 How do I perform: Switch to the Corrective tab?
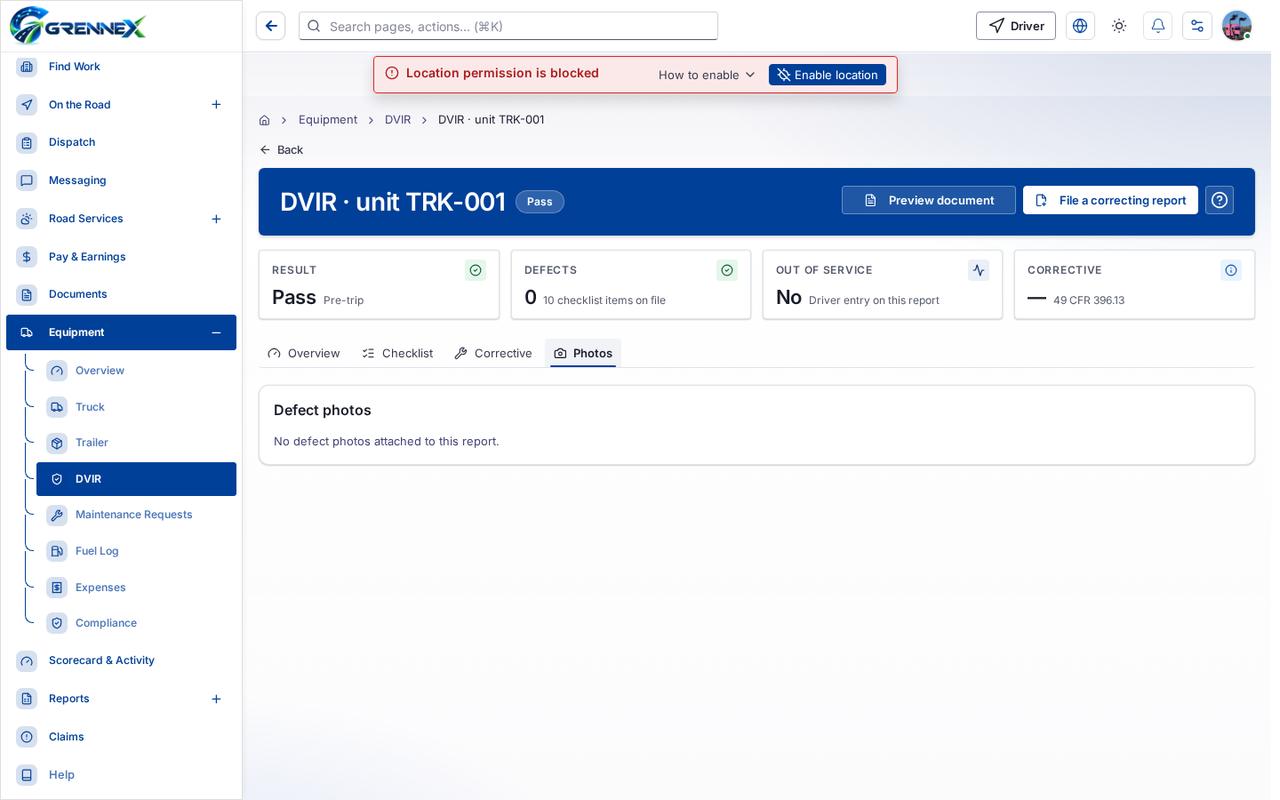coord(493,353)
